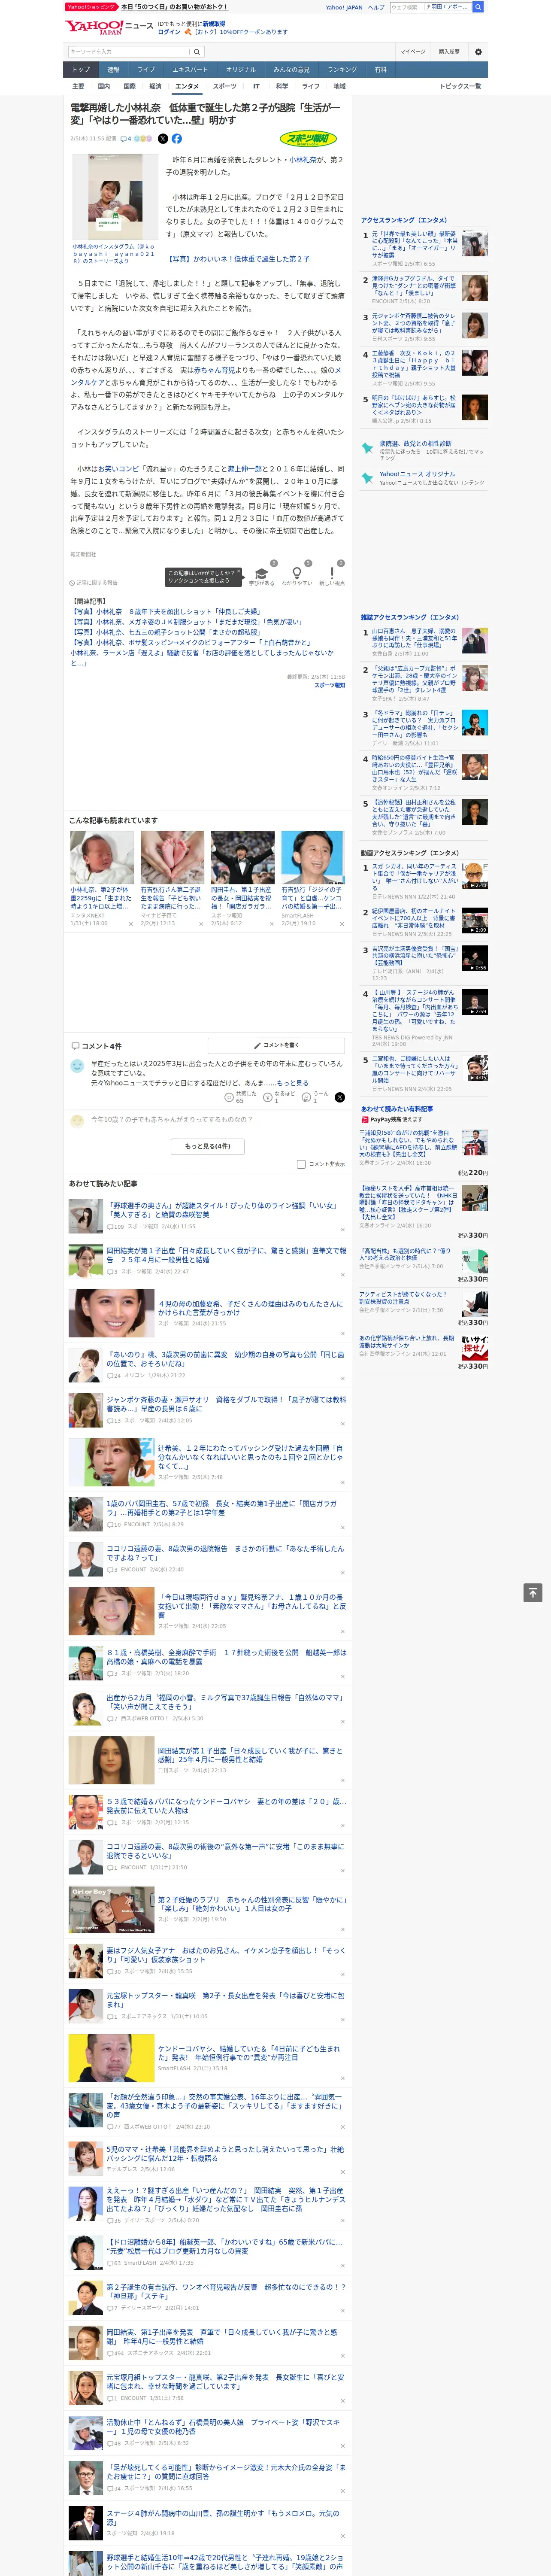Open first commenter's avatar
Screen dimensions: 551x2576
point(77,1066)
